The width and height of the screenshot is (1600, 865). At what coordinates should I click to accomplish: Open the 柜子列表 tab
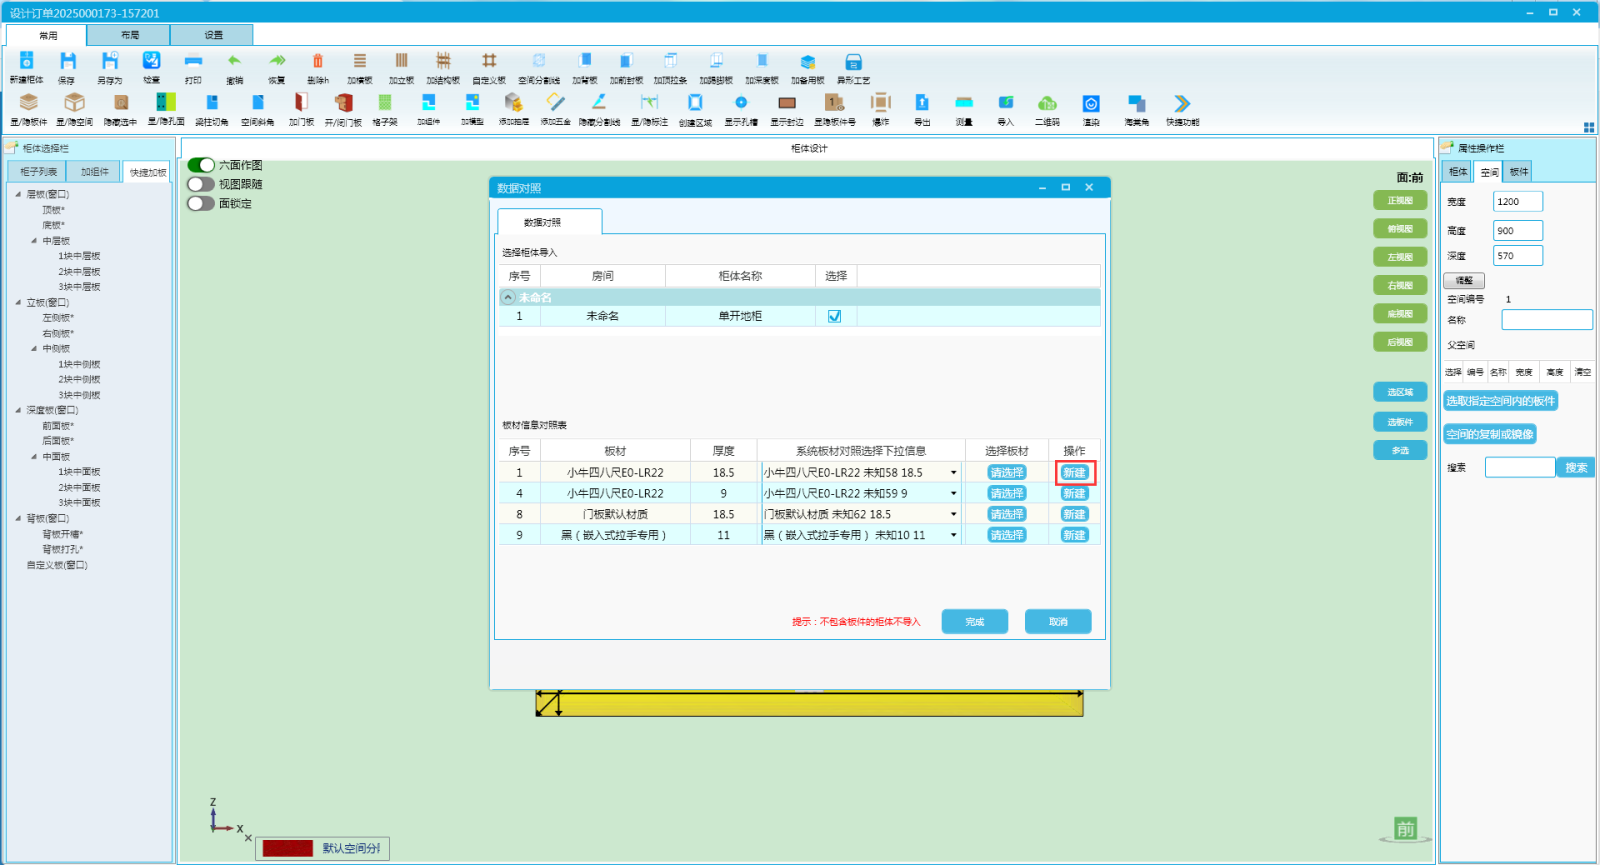coord(38,172)
